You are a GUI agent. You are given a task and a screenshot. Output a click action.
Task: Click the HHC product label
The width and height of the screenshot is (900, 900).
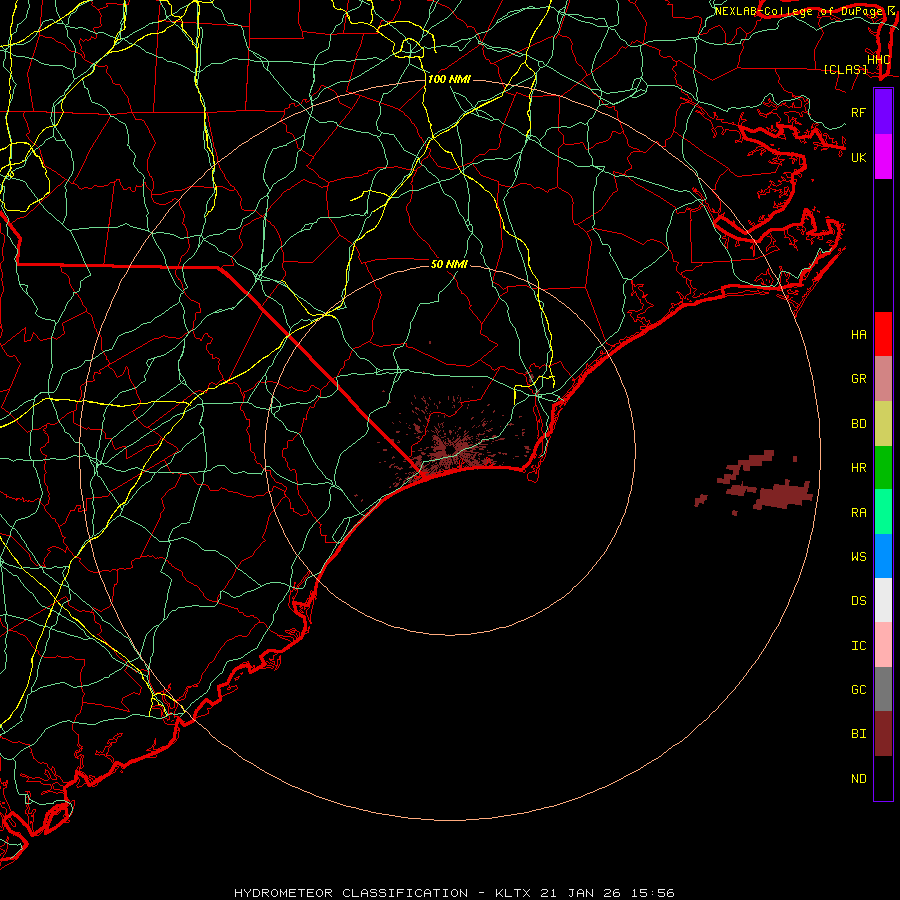click(878, 60)
